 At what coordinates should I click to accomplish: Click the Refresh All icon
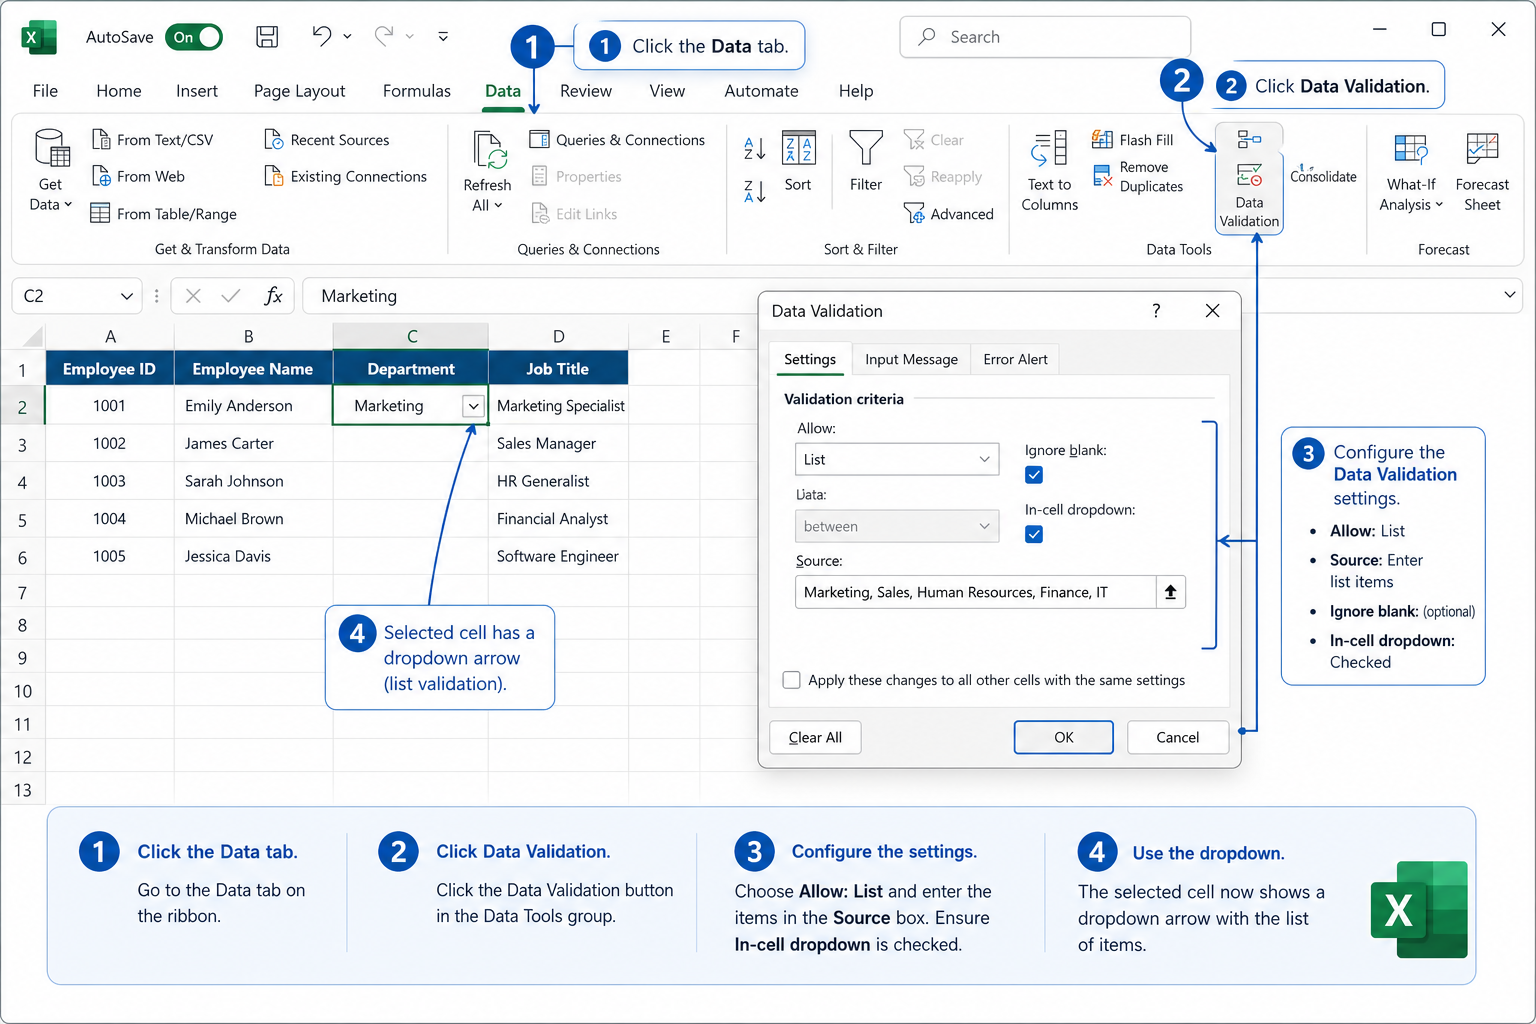click(x=489, y=150)
